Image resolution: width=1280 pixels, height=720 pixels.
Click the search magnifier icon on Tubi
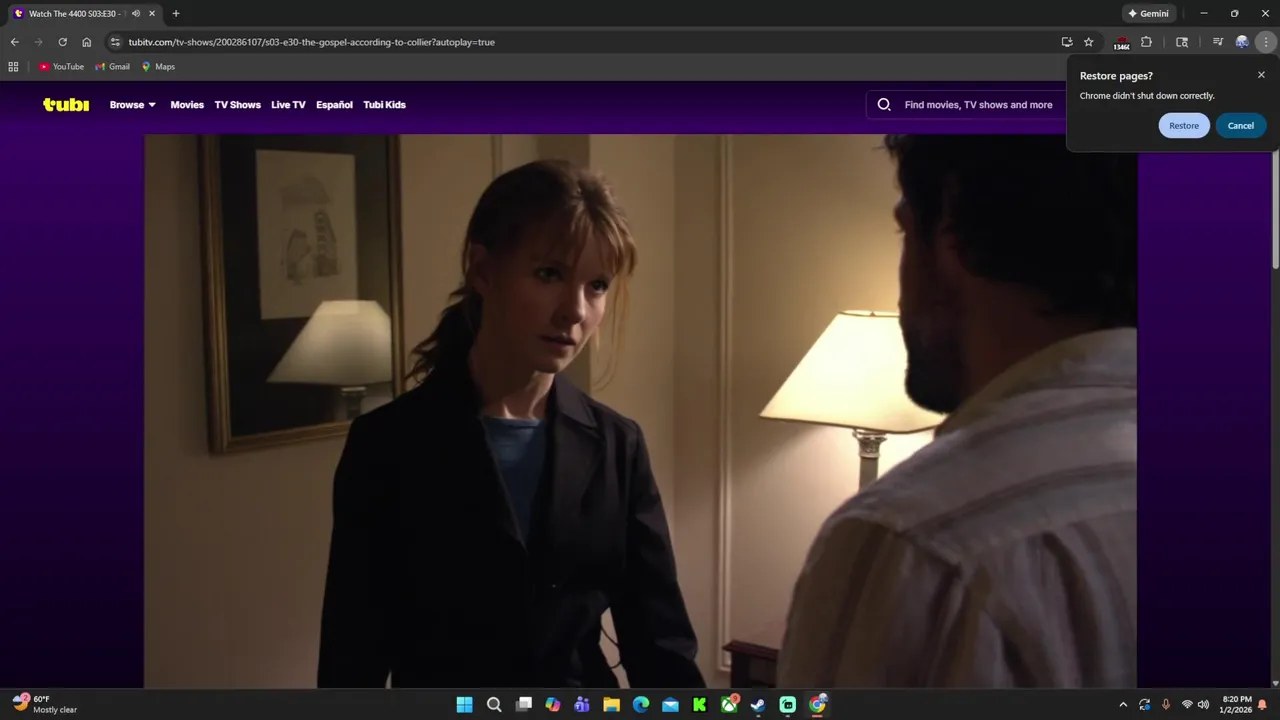884,104
